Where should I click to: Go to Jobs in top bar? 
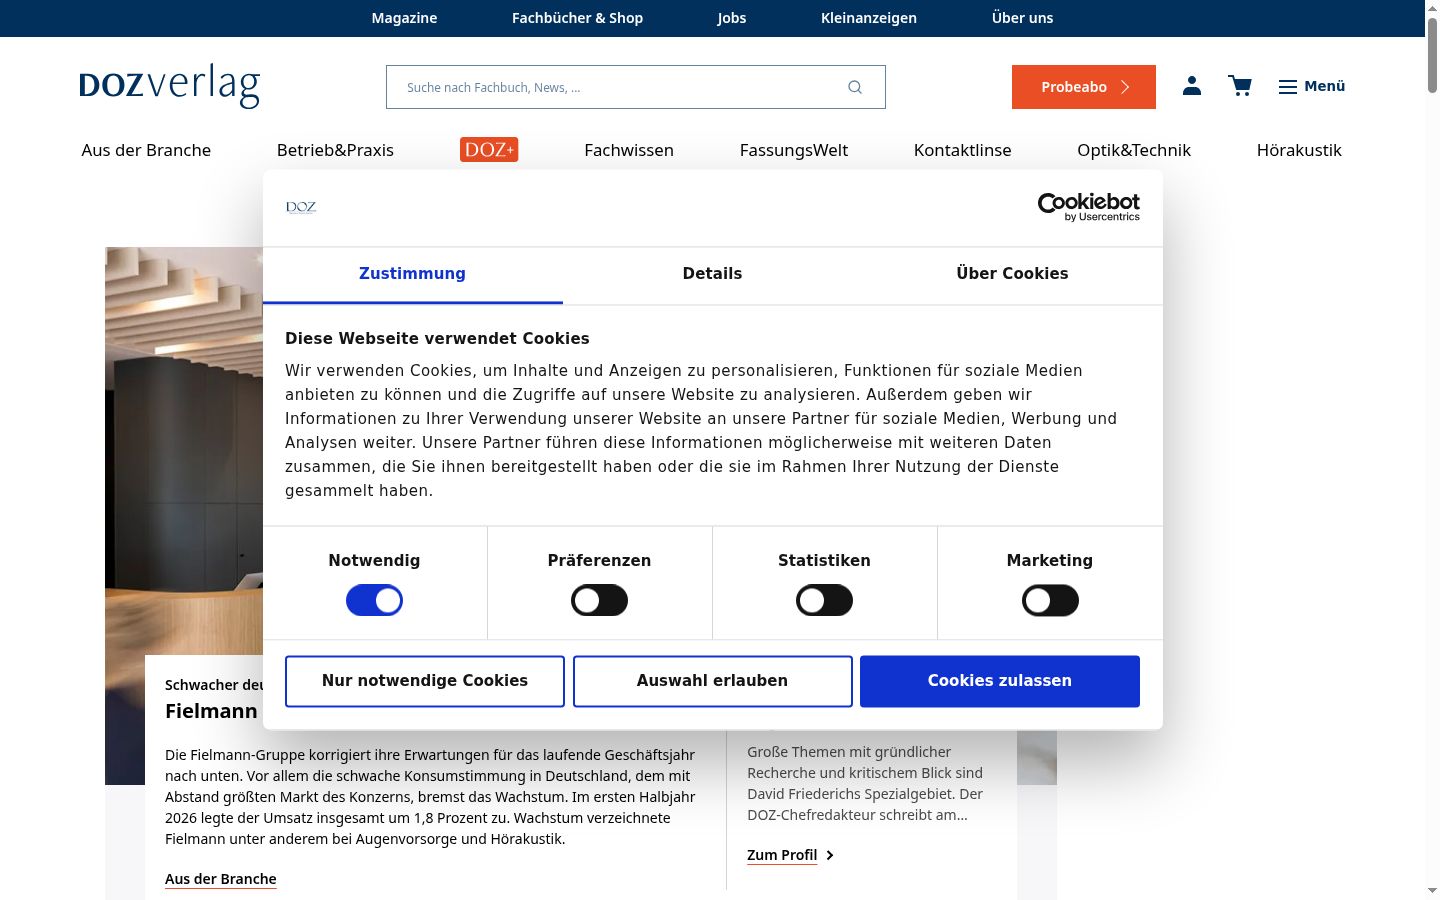[x=731, y=18]
